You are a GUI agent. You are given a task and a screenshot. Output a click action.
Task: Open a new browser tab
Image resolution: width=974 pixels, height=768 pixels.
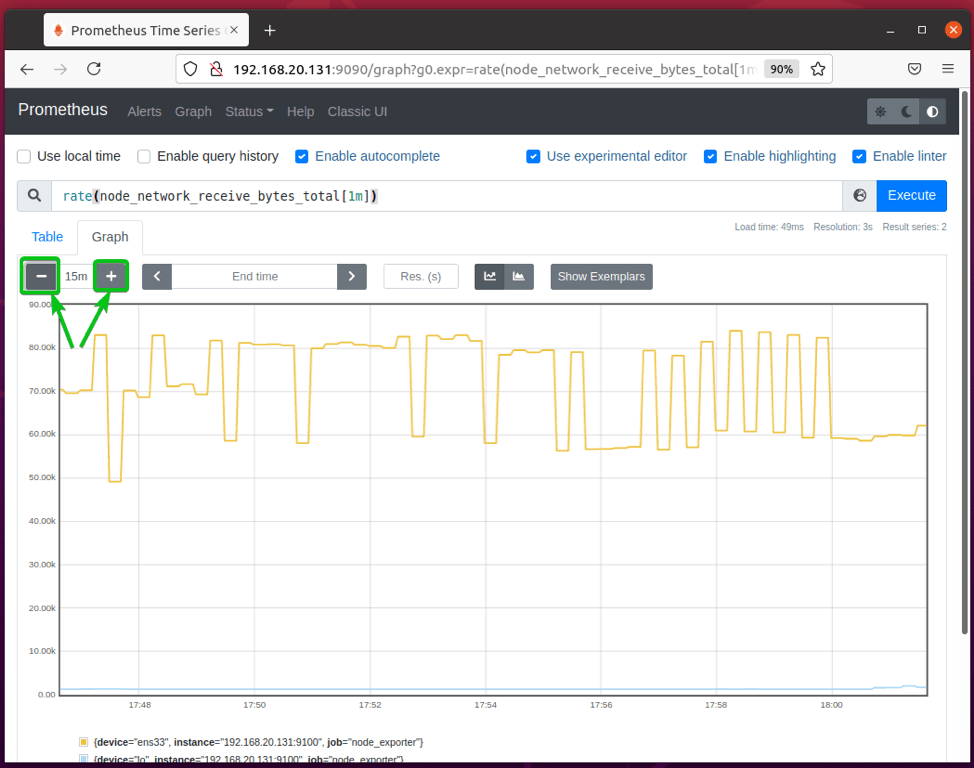270,30
